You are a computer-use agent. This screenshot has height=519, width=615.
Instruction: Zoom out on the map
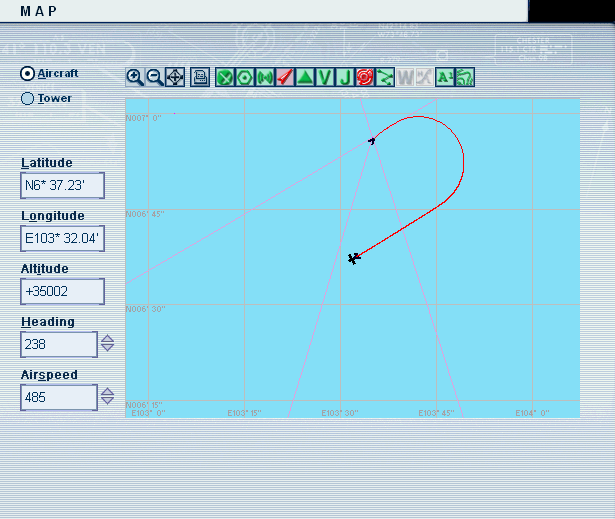155,77
